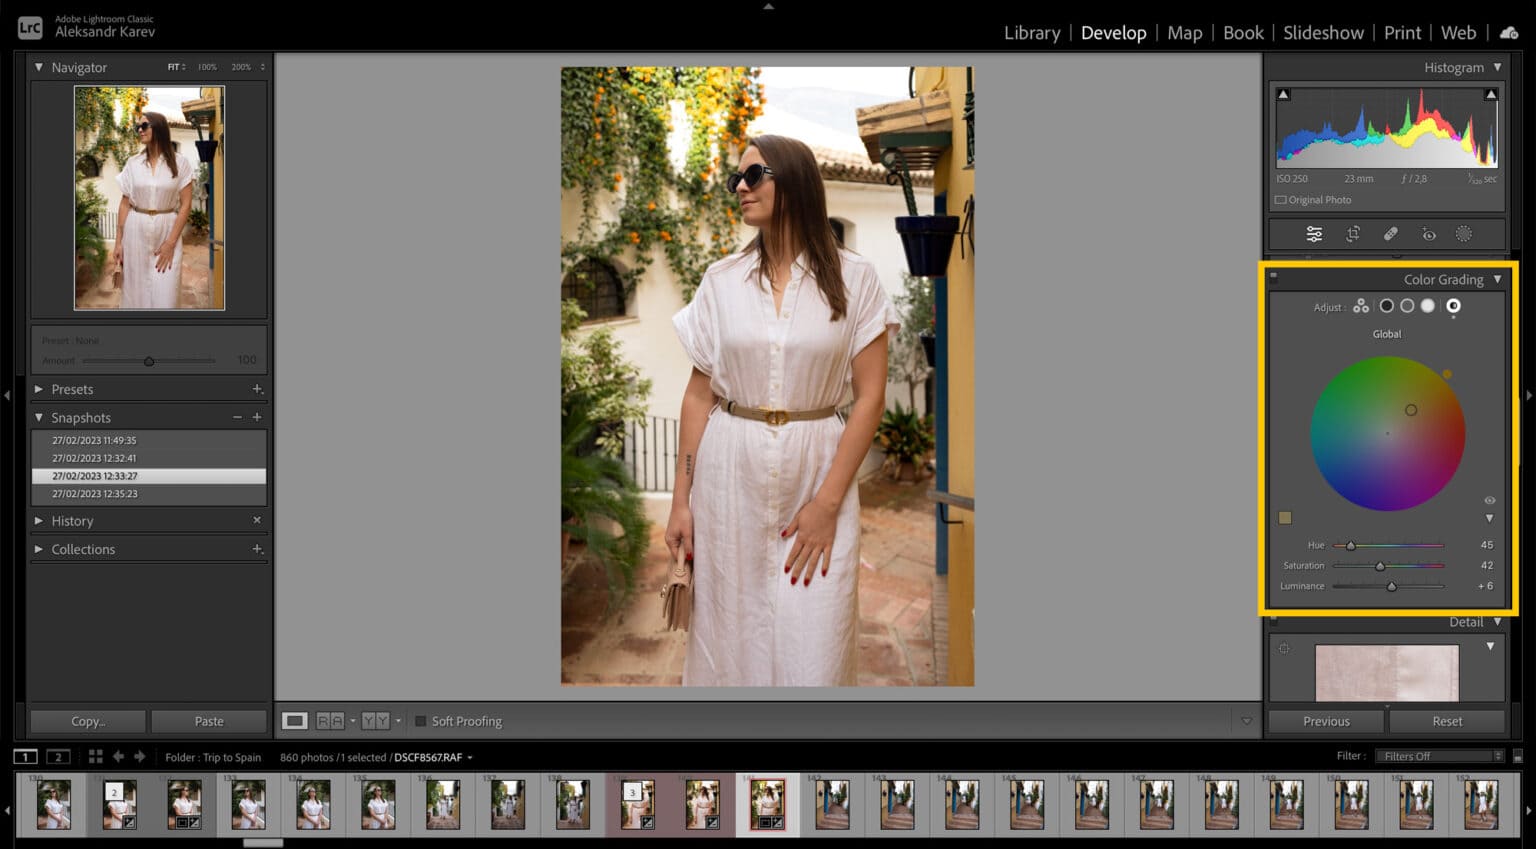This screenshot has height=849, width=1536.
Task: Enable the Soft Proofing checkbox
Action: coord(421,720)
